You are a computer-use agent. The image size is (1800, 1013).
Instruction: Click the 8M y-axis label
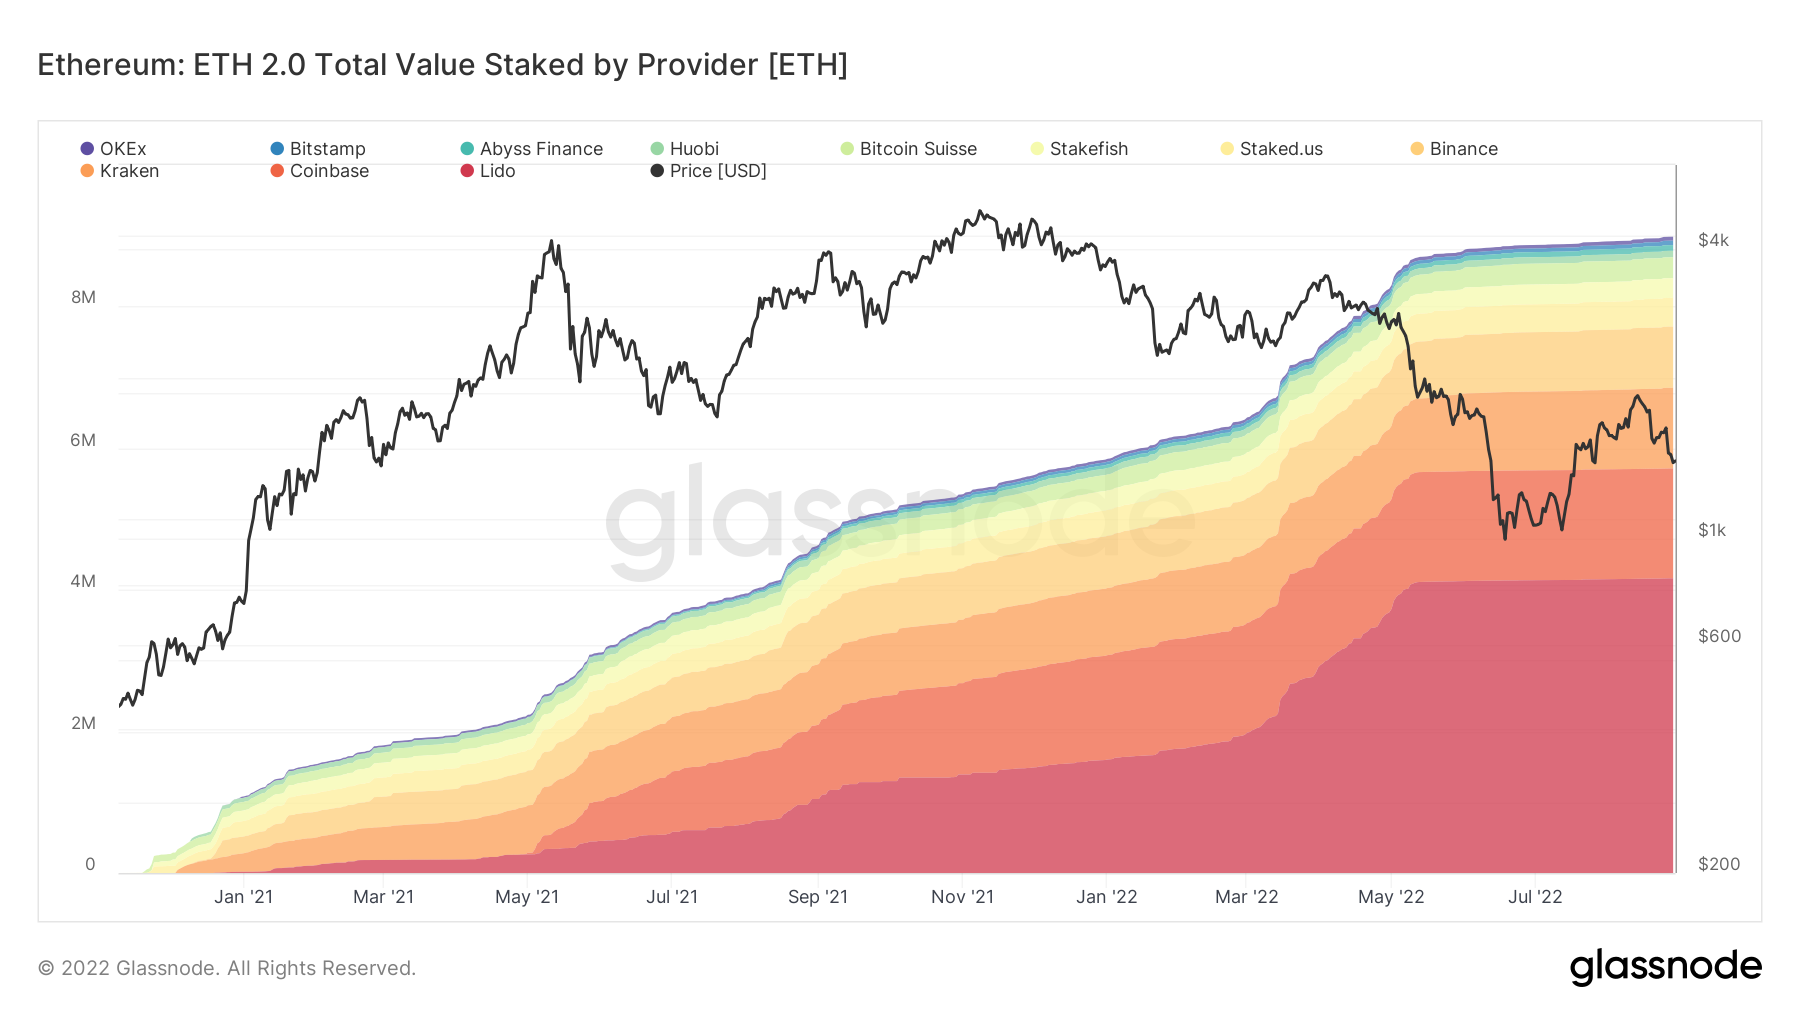83,297
